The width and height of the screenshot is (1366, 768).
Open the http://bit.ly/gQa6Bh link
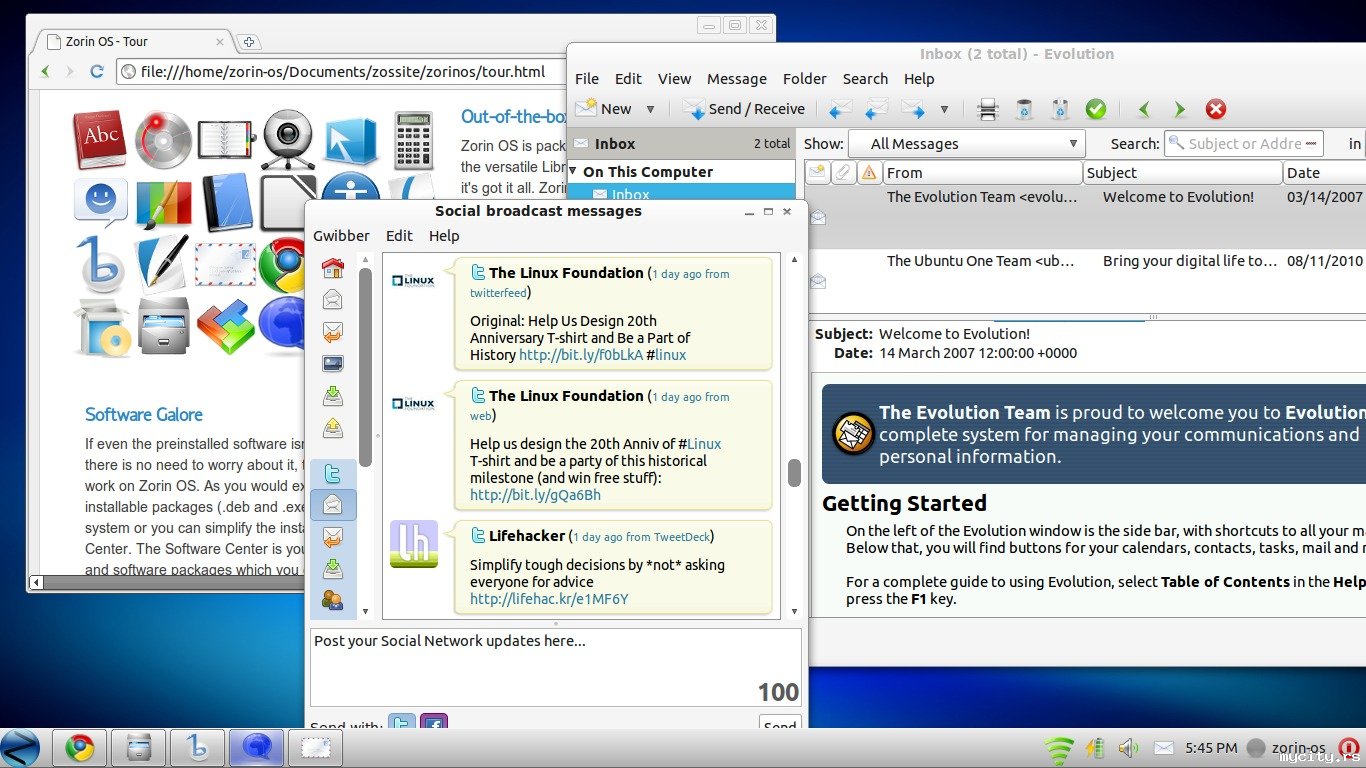pyautogui.click(x=536, y=495)
